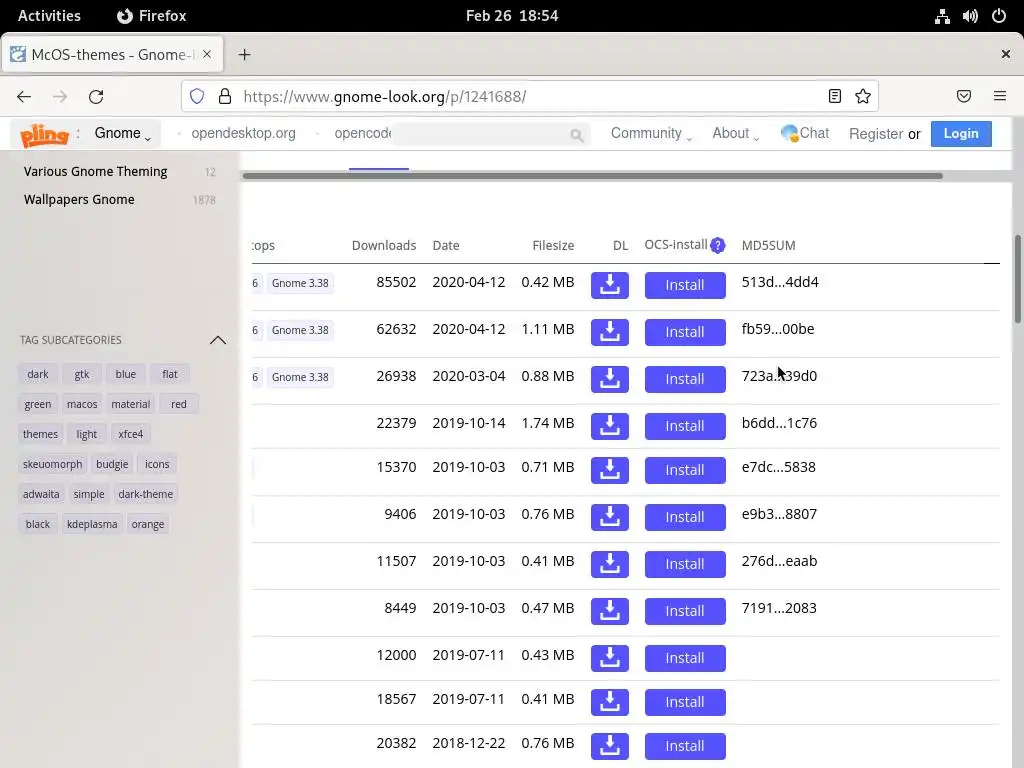The width and height of the screenshot is (1024, 768).
Task: Install the file with MD5 7191...2083
Action: click(x=684, y=611)
